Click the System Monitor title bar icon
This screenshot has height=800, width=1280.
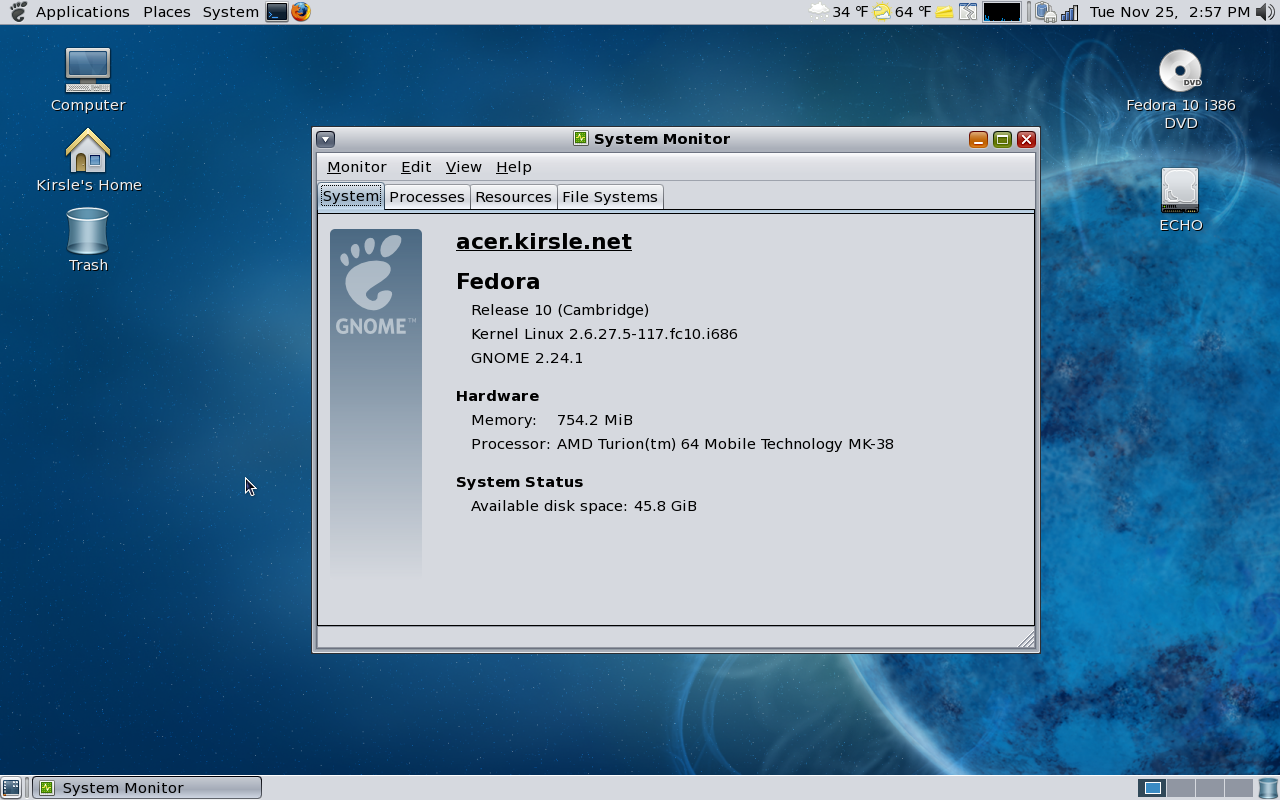[580, 138]
